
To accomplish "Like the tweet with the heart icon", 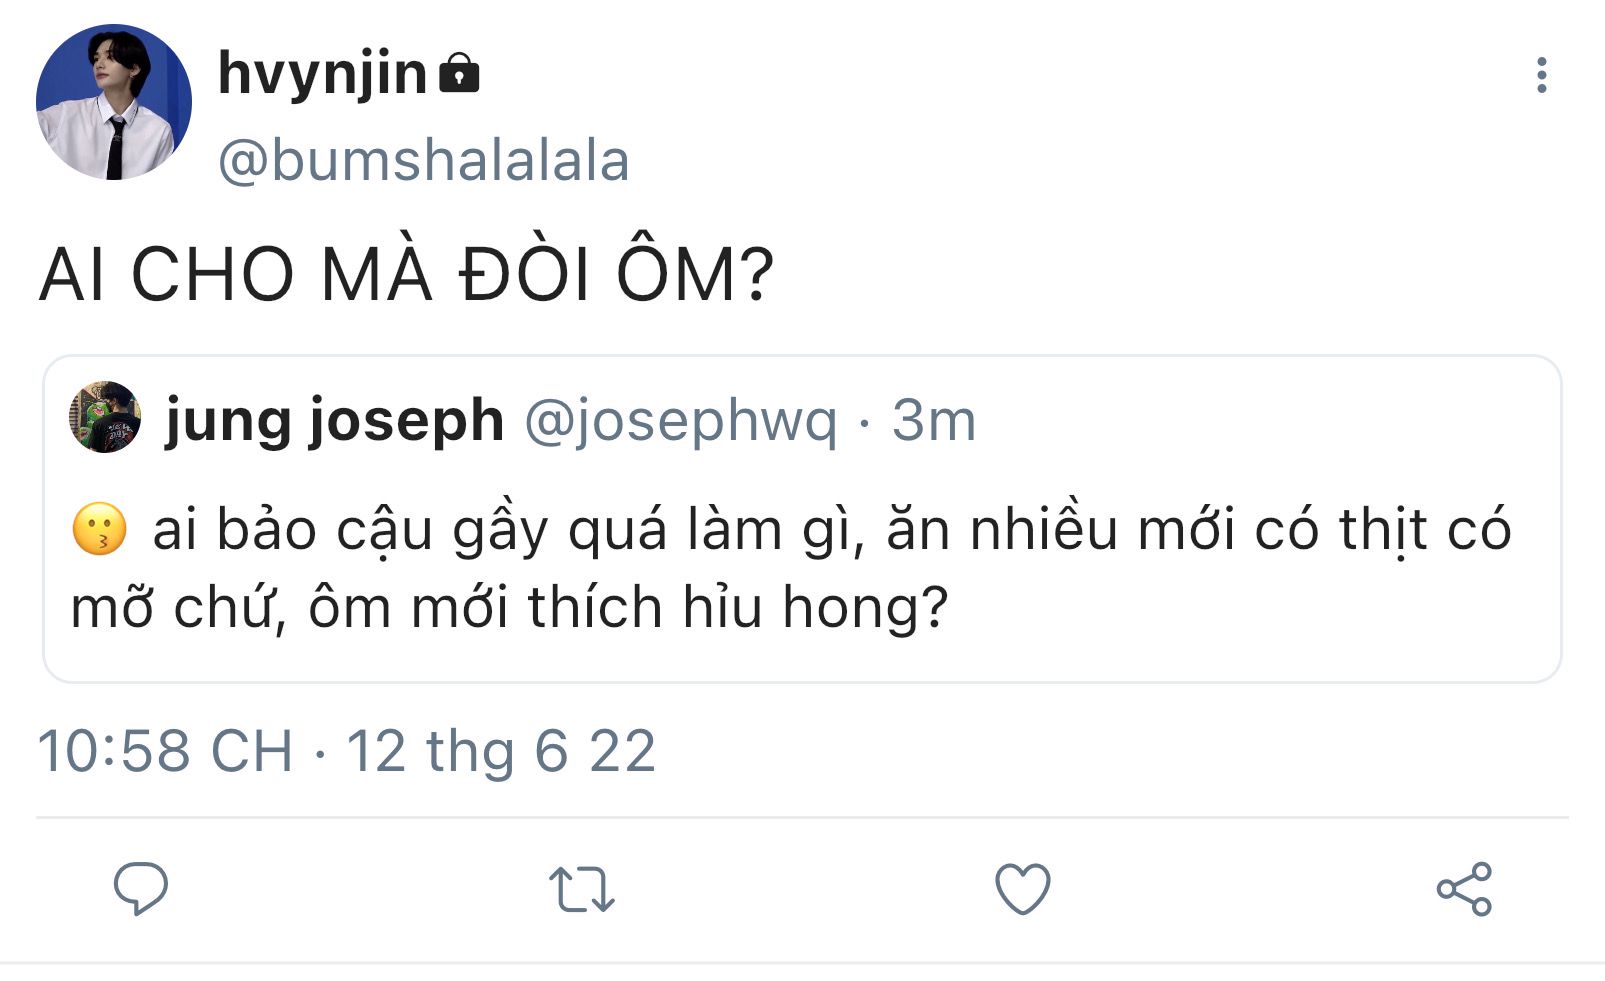I will click(1022, 889).
